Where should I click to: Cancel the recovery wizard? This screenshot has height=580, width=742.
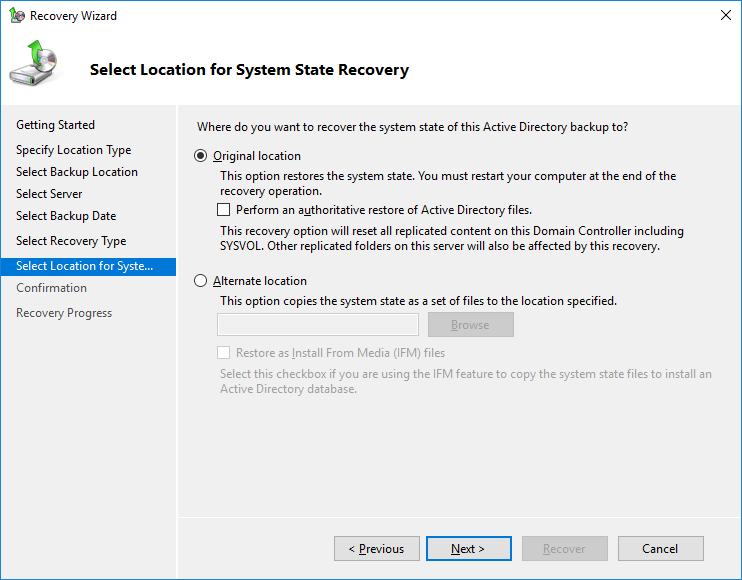point(660,549)
